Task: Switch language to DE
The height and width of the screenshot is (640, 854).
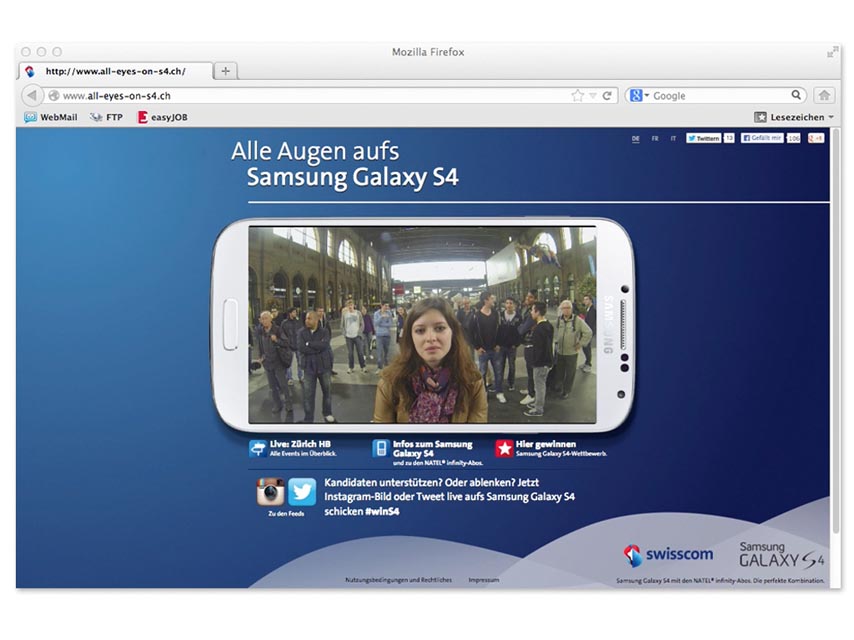Action: [636, 139]
